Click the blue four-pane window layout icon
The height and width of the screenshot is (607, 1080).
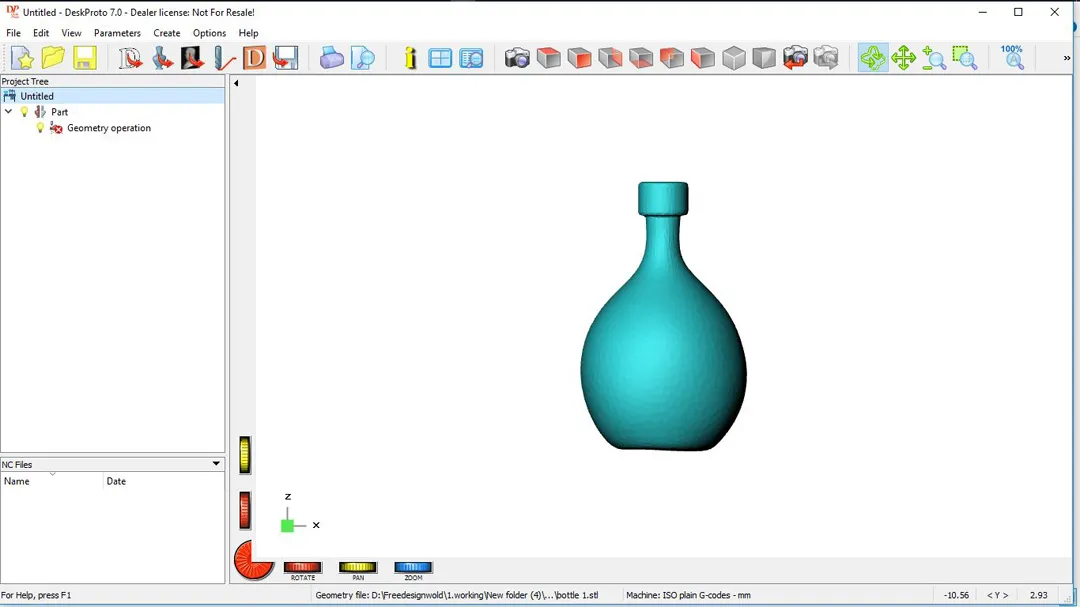tap(440, 58)
